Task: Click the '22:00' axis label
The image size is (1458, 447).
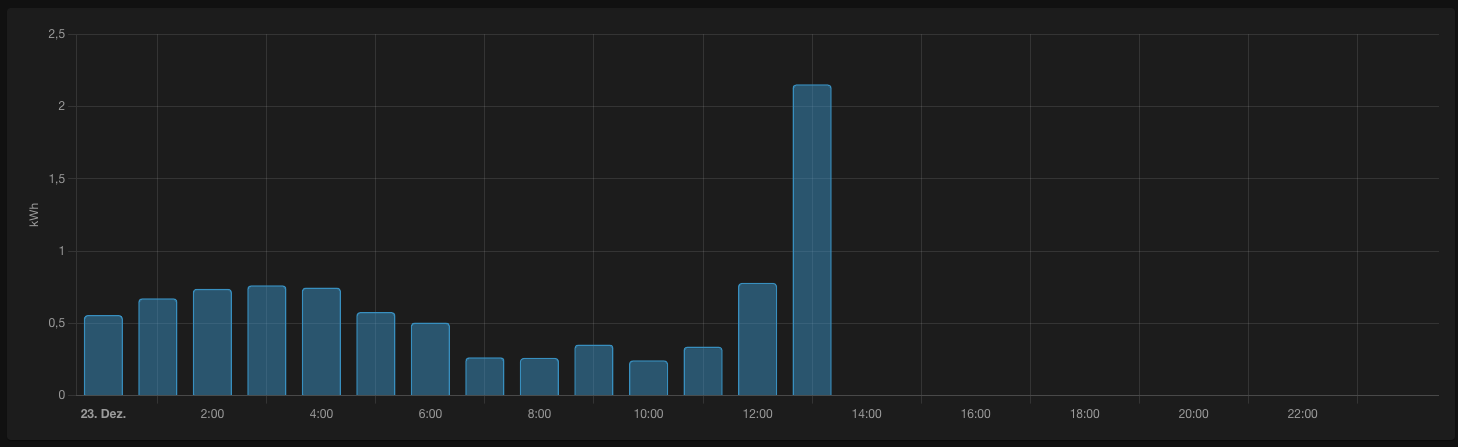Action: point(1302,414)
